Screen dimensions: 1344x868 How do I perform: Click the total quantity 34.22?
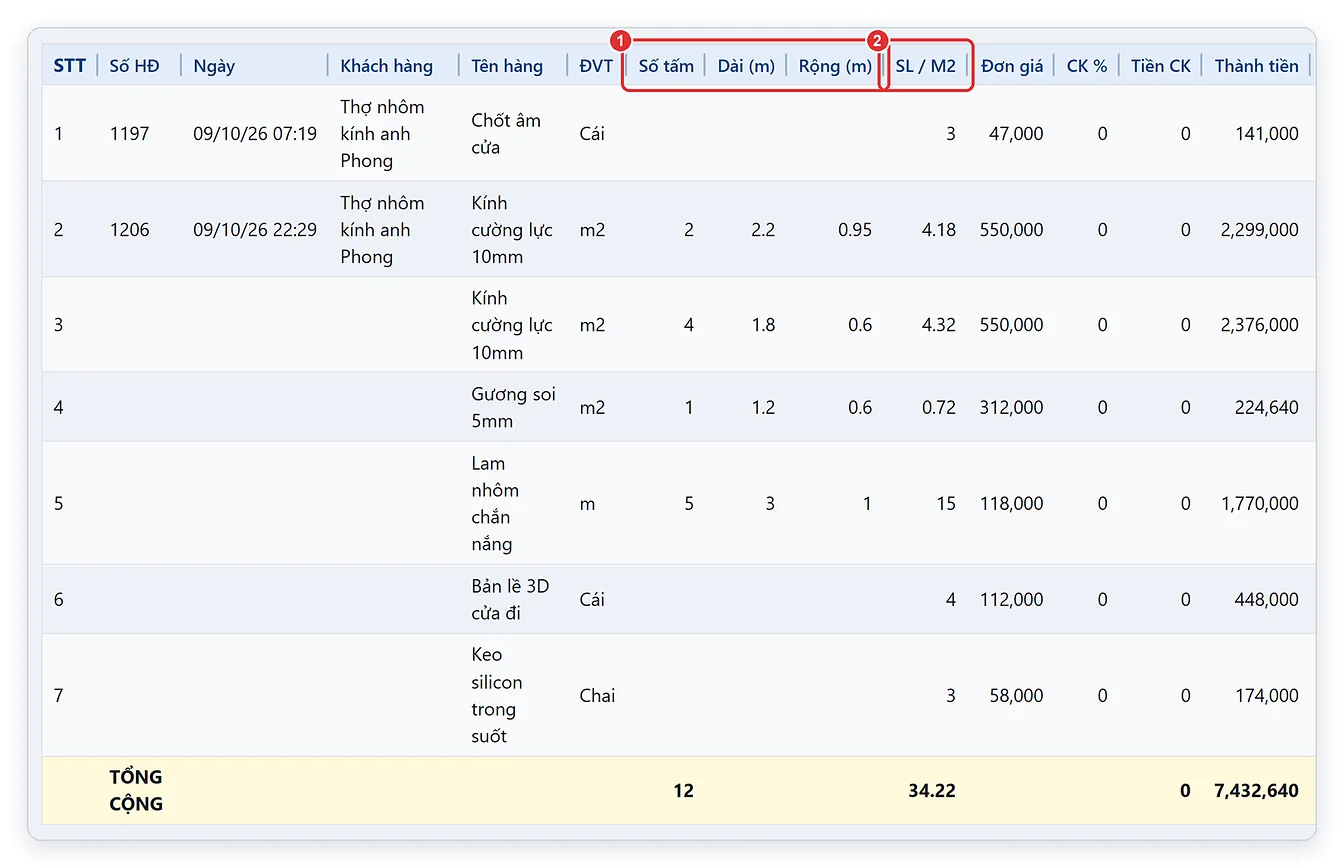pos(932,790)
